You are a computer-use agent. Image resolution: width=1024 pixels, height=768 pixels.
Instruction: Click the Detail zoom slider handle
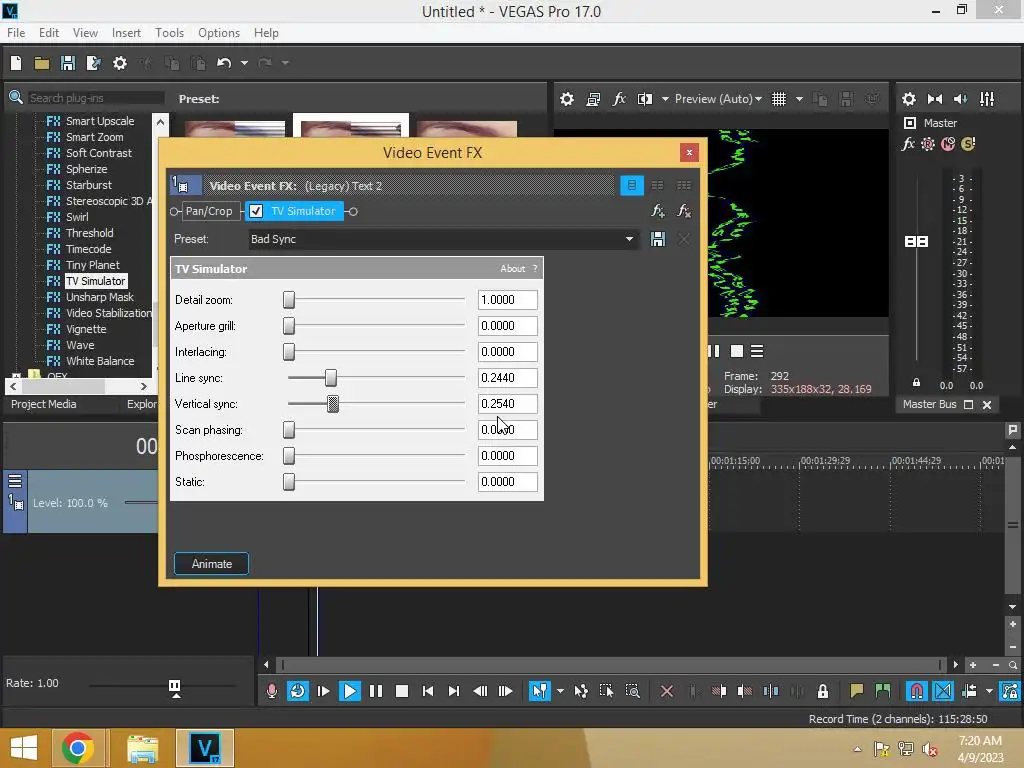click(x=289, y=300)
